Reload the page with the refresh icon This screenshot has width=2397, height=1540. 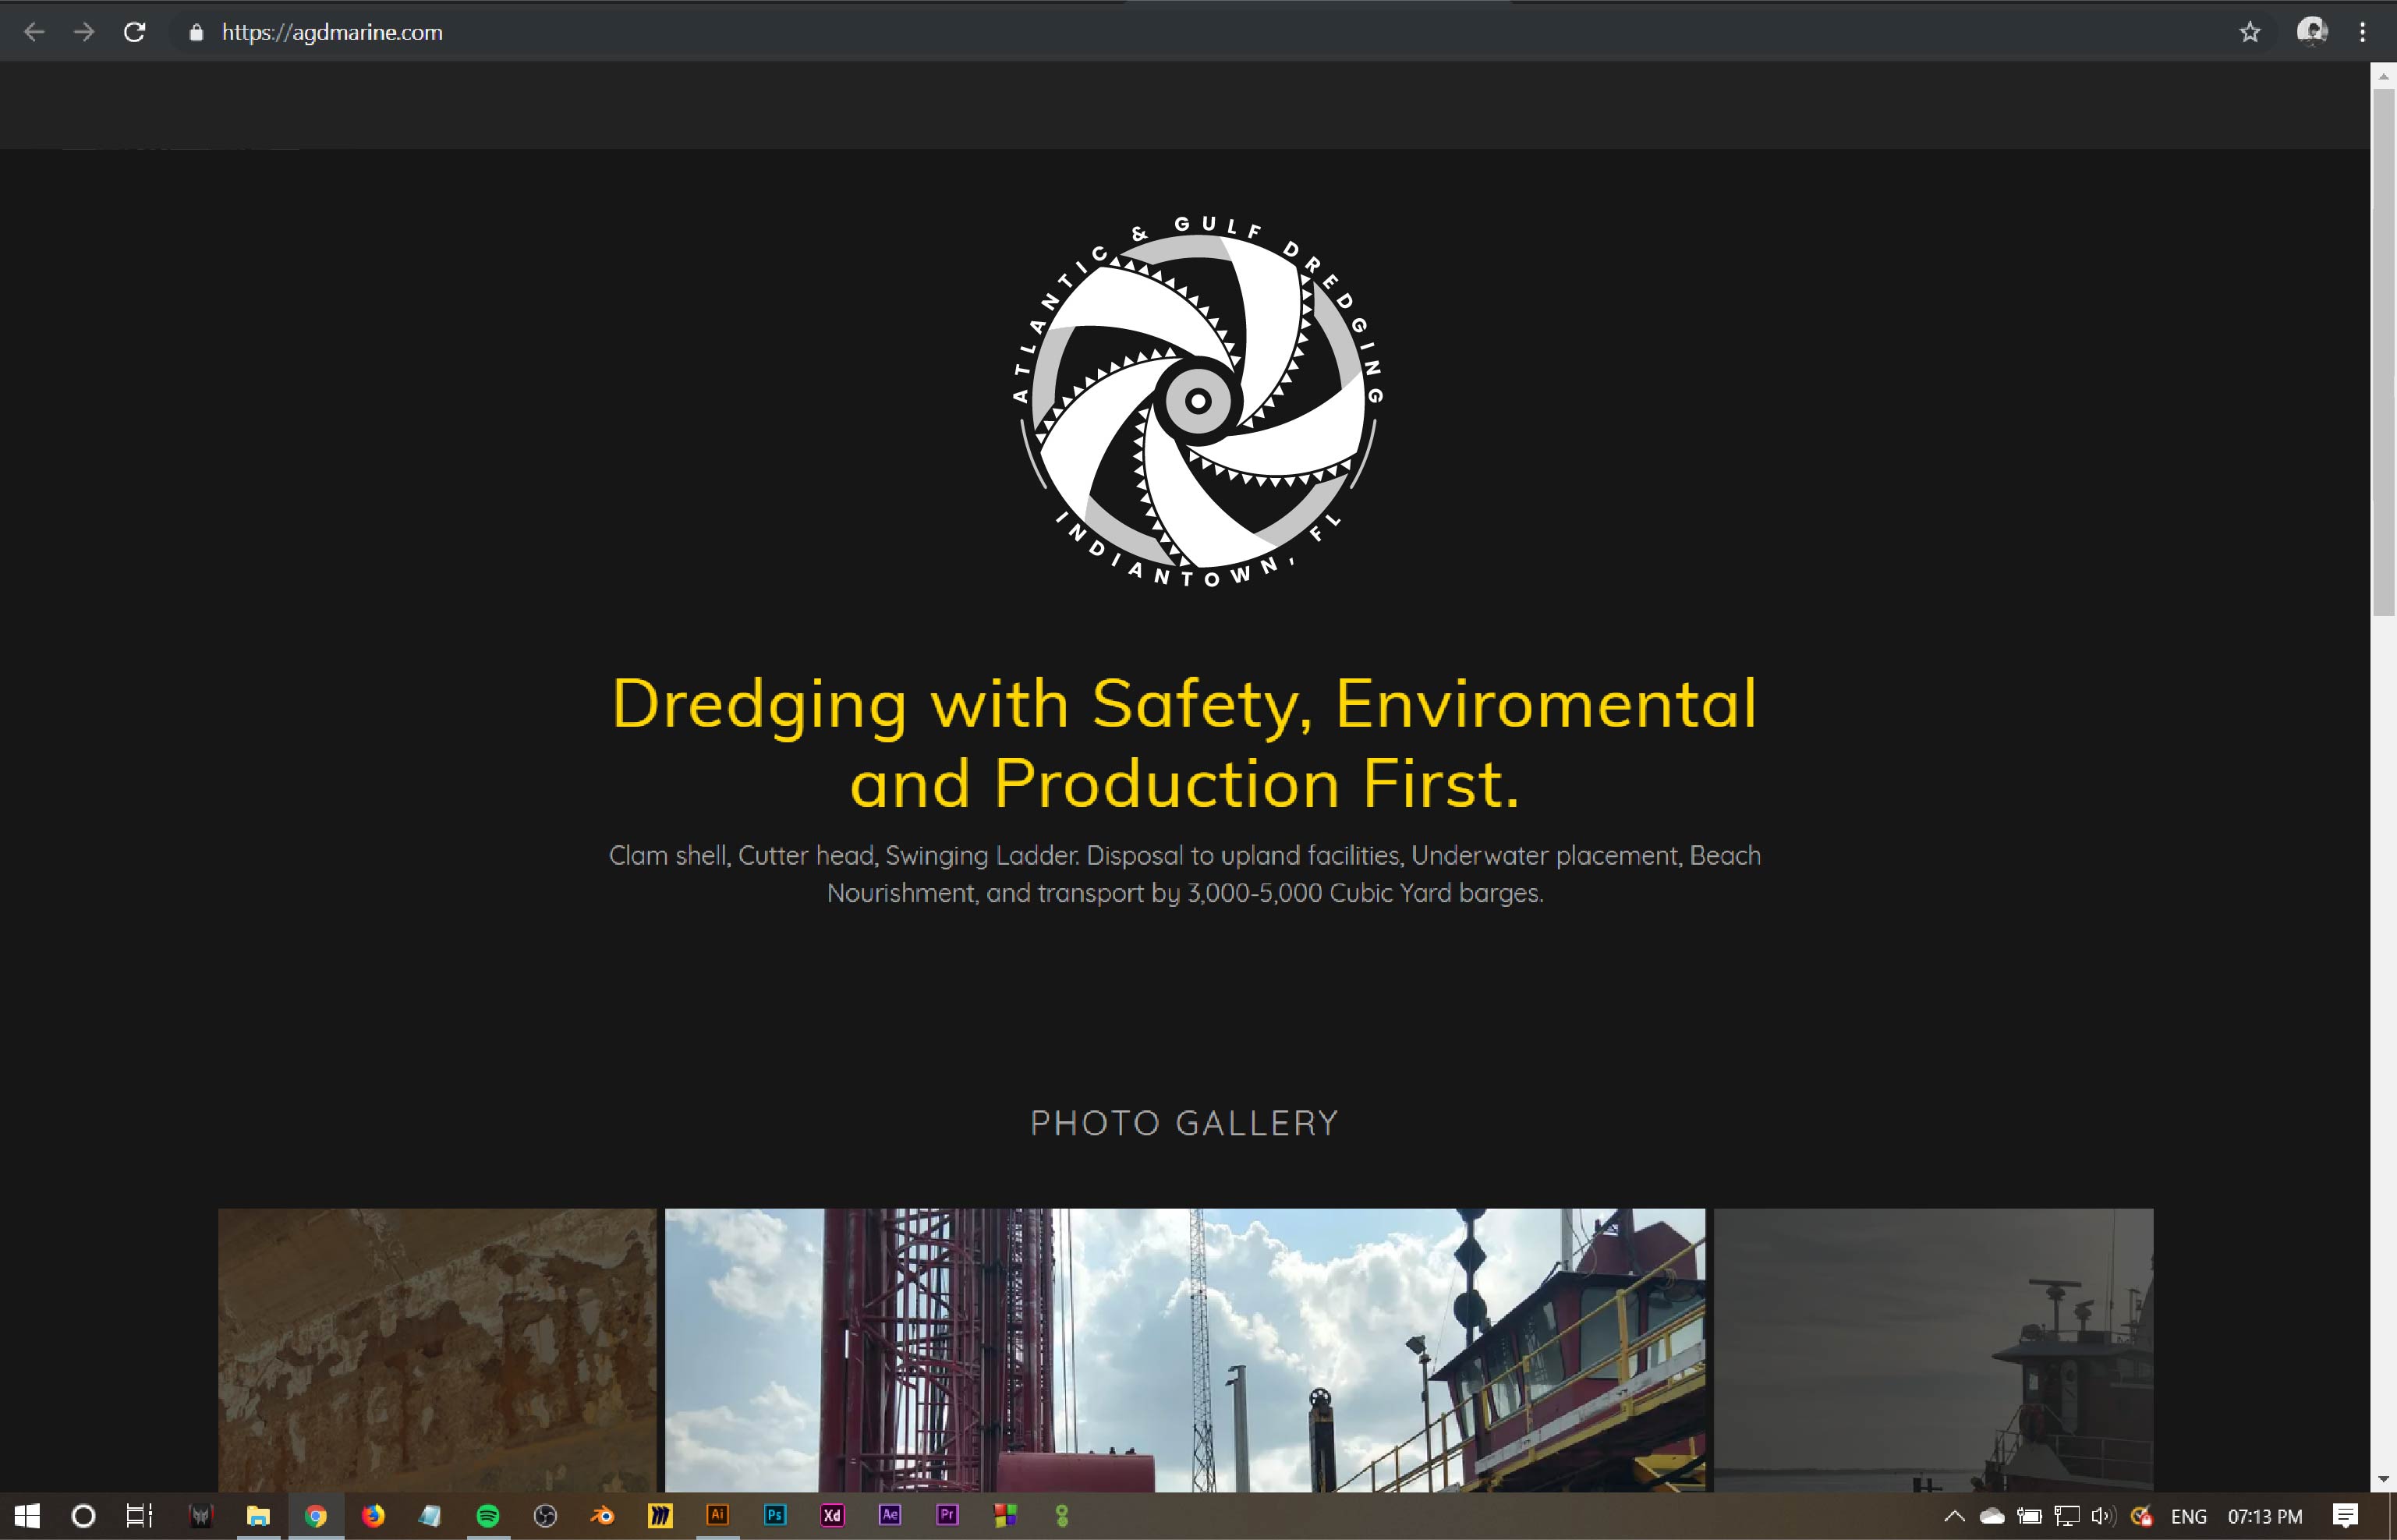pyautogui.click(x=134, y=32)
